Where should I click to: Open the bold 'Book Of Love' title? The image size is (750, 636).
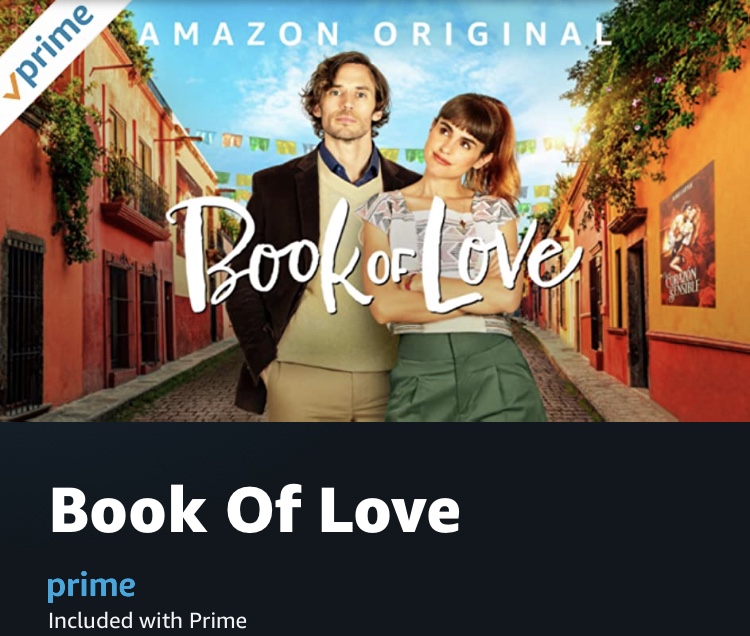[x=255, y=510]
